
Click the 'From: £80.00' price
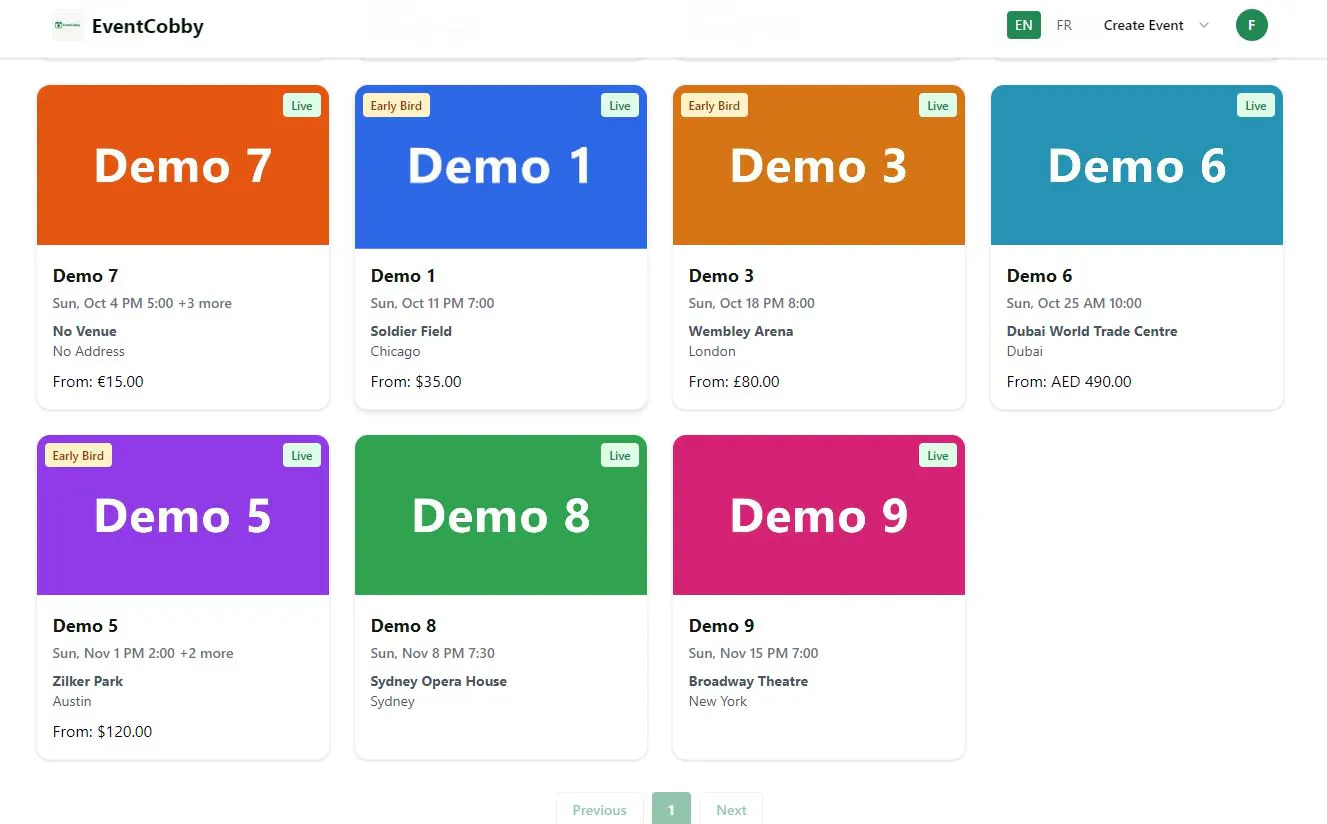734,382
